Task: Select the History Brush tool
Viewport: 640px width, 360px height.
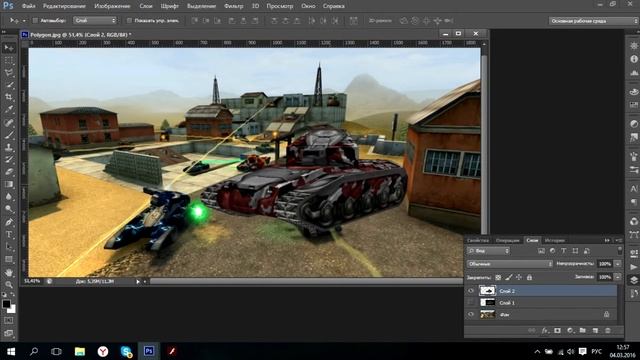Action: click(9, 160)
